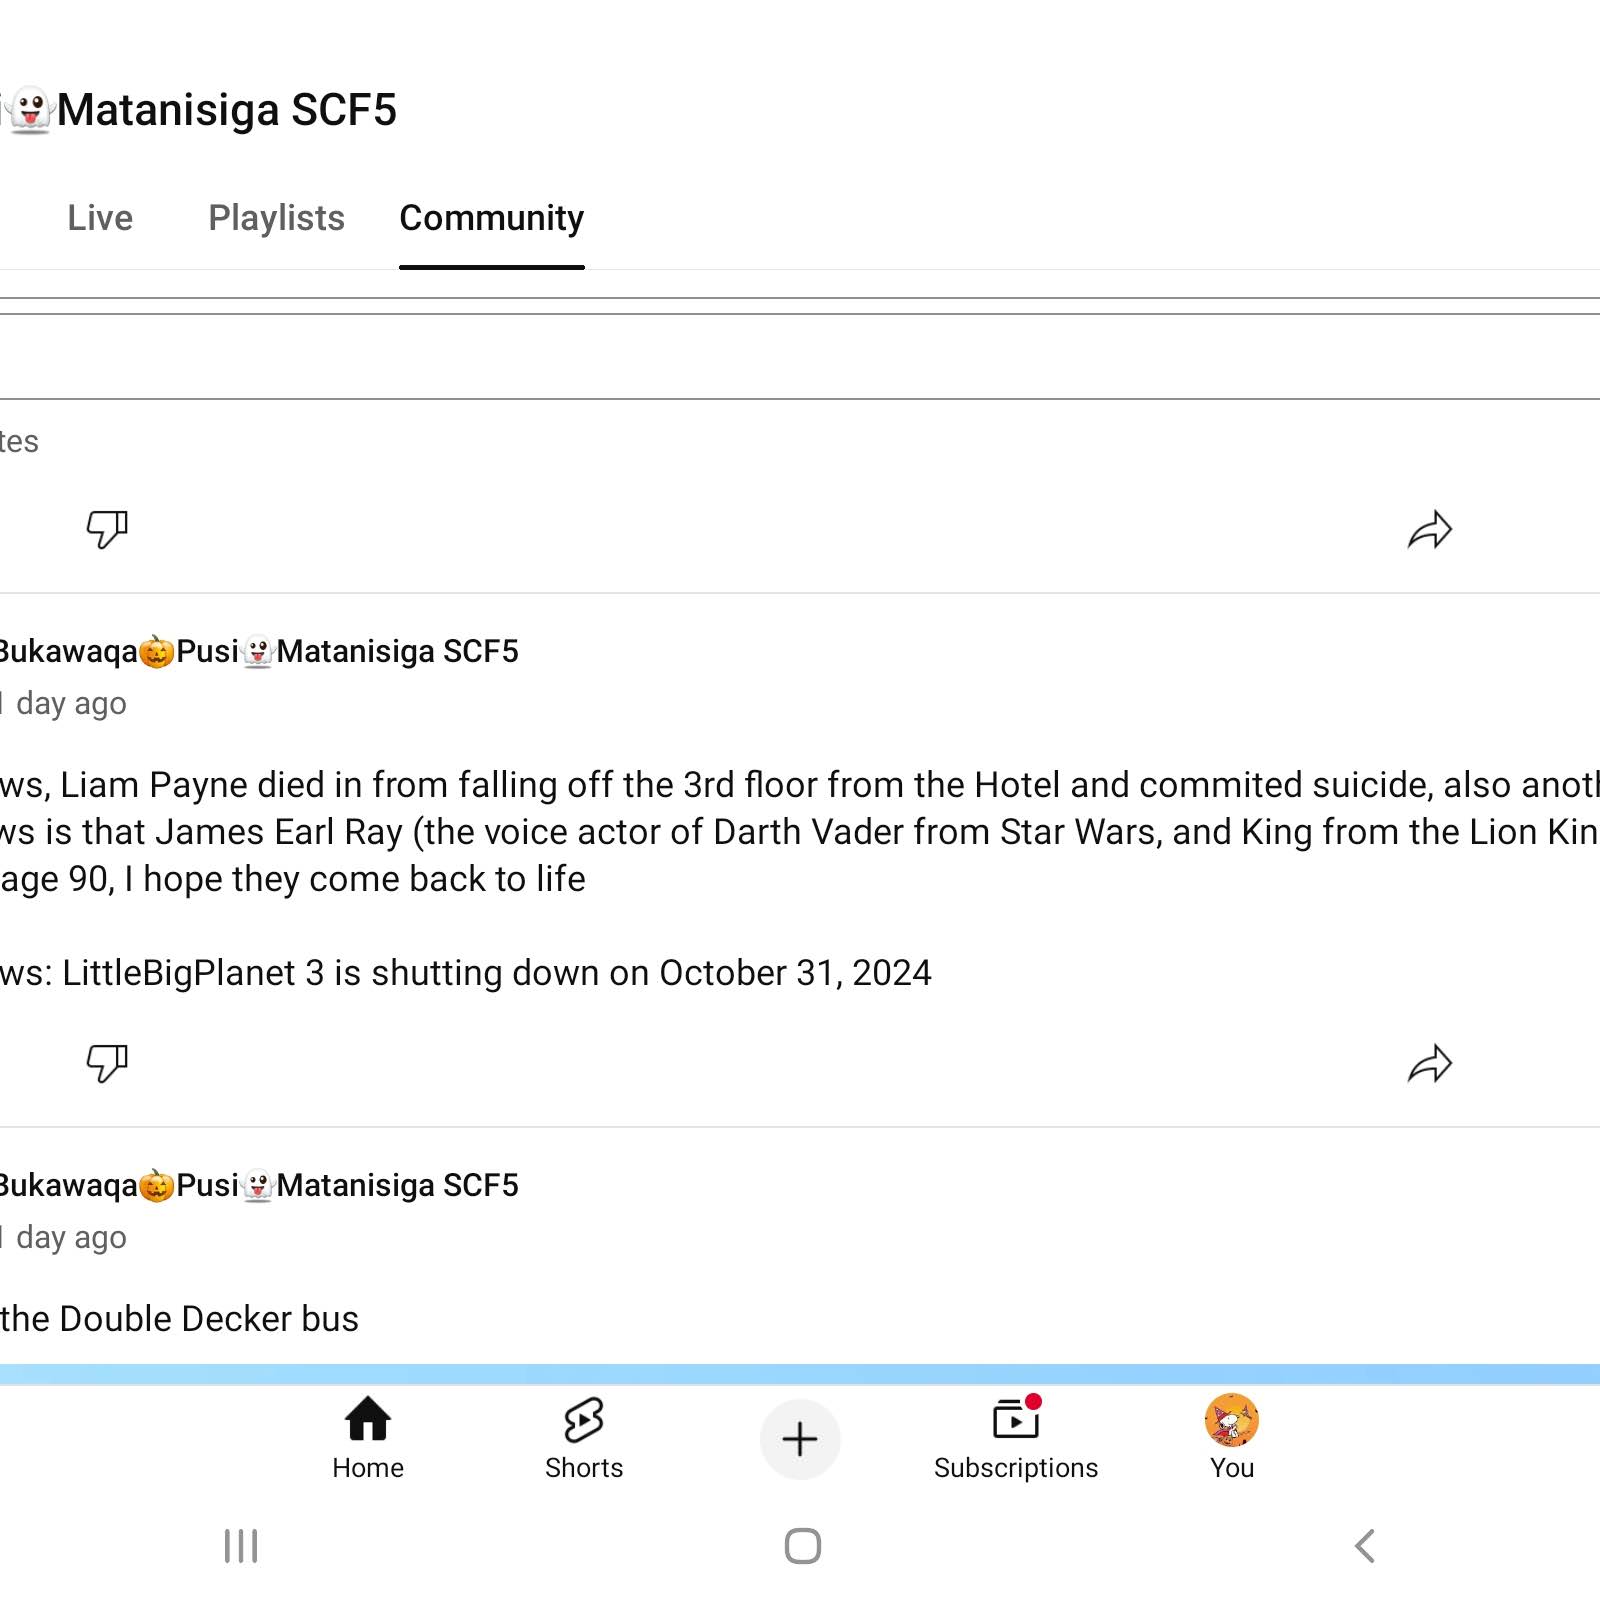Tap the 'hope they come back to life' line
This screenshot has width=1600, height=1600.
tap(293, 879)
